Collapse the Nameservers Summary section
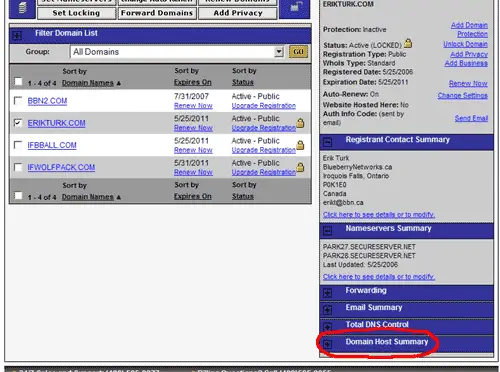The image size is (500, 372). 328,231
